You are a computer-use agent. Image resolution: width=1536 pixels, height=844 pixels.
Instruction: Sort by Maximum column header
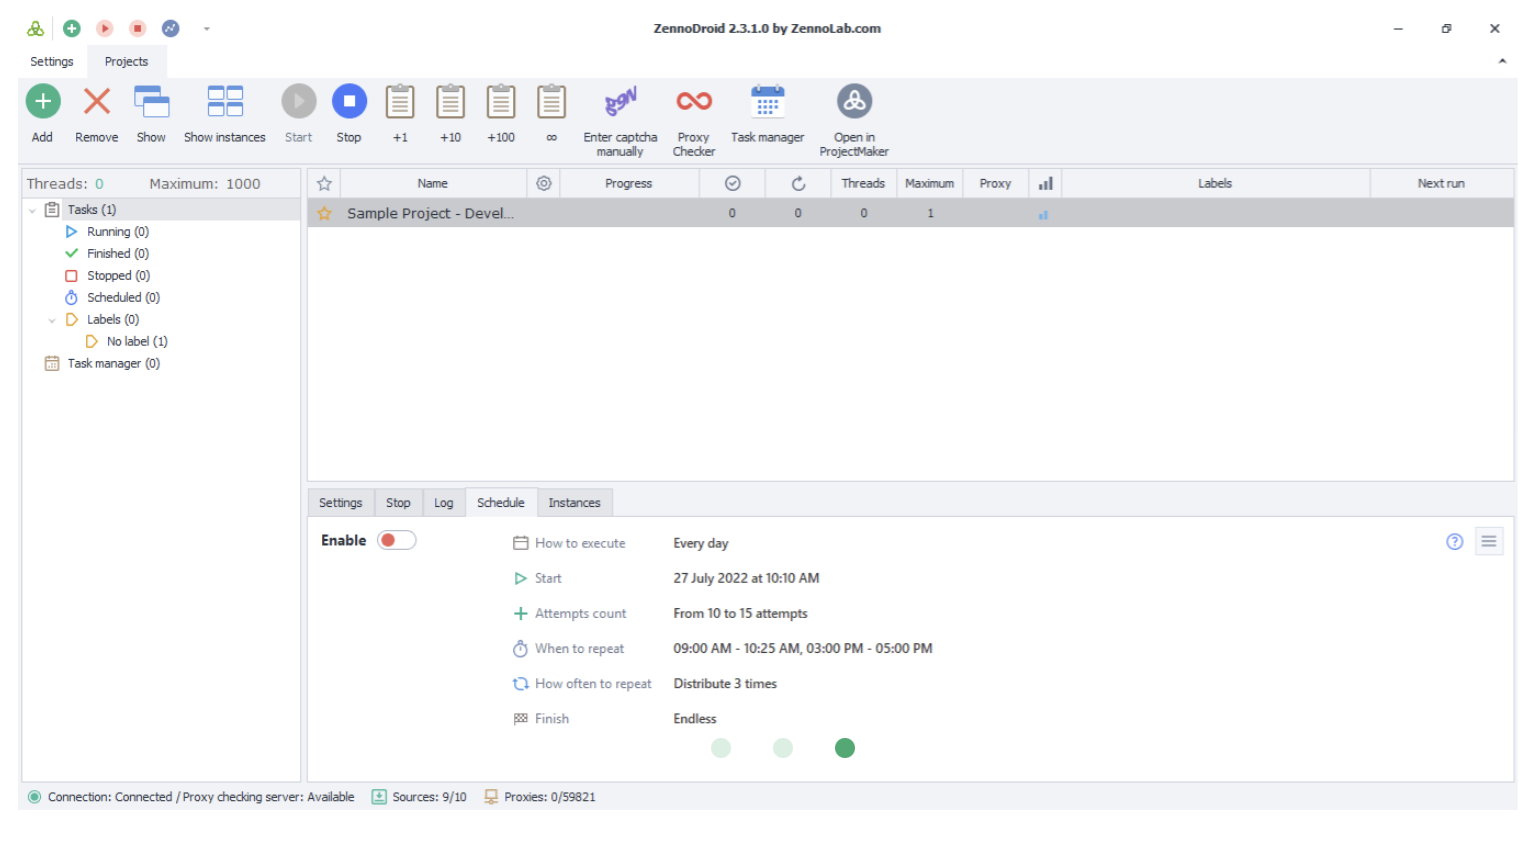pyautogui.click(x=930, y=184)
